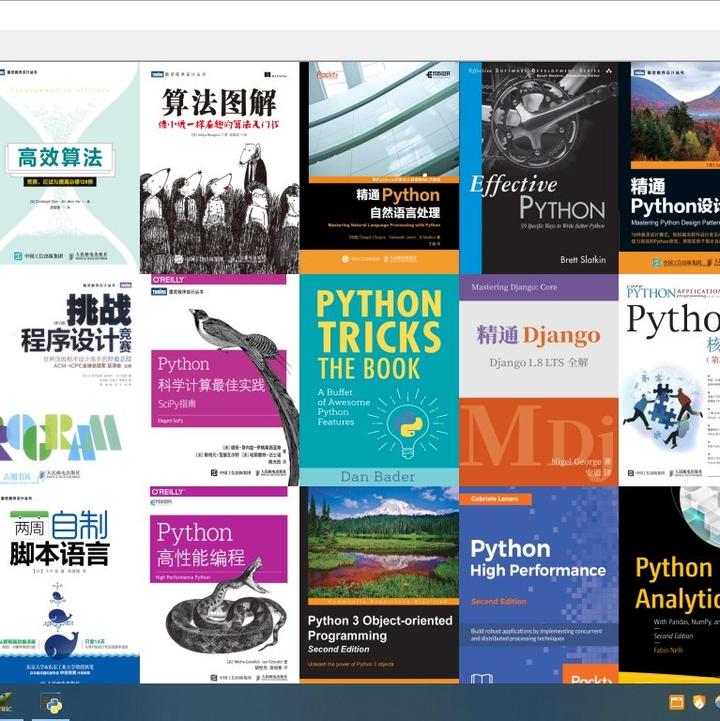Image resolution: width=720 pixels, height=721 pixels.
Task: Open the Python app icon in taskbar
Action: [x=53, y=705]
